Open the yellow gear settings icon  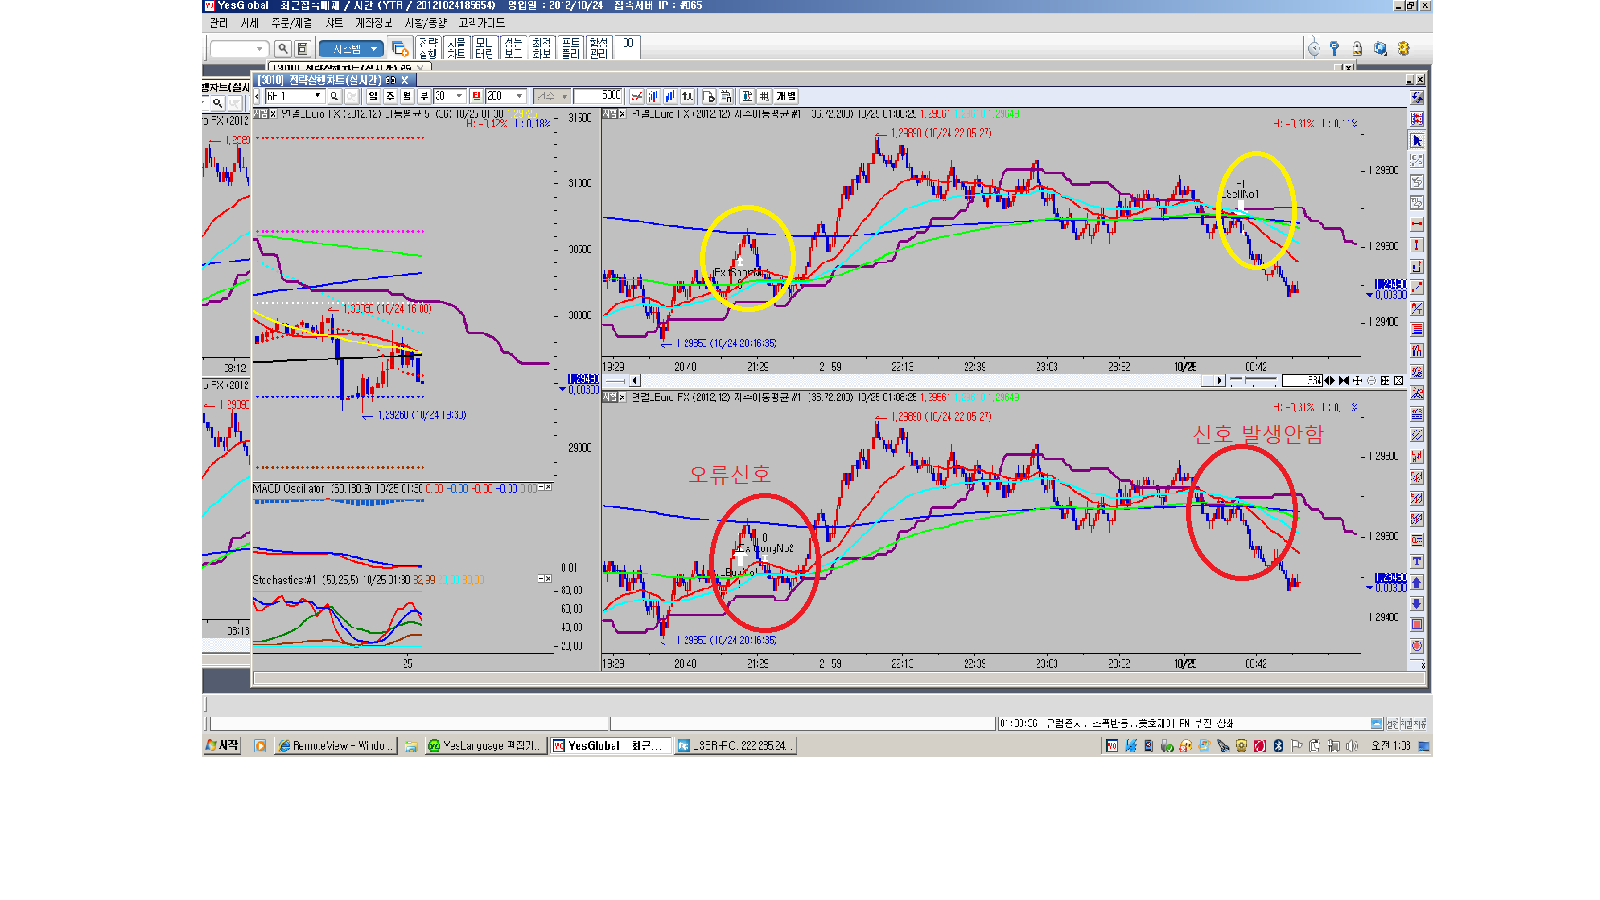[1403, 48]
